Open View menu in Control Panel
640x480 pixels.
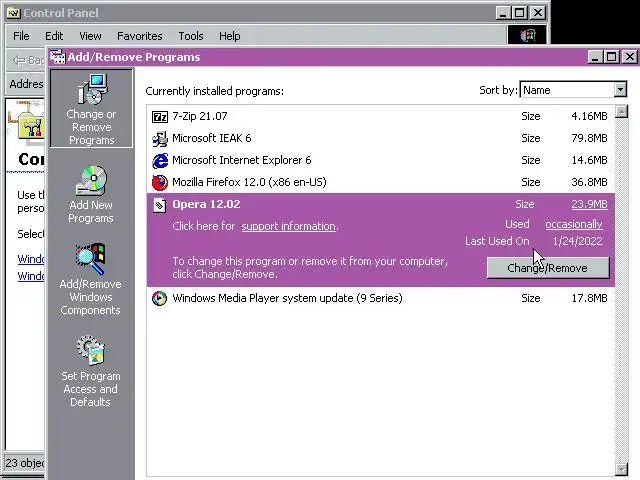coord(90,36)
